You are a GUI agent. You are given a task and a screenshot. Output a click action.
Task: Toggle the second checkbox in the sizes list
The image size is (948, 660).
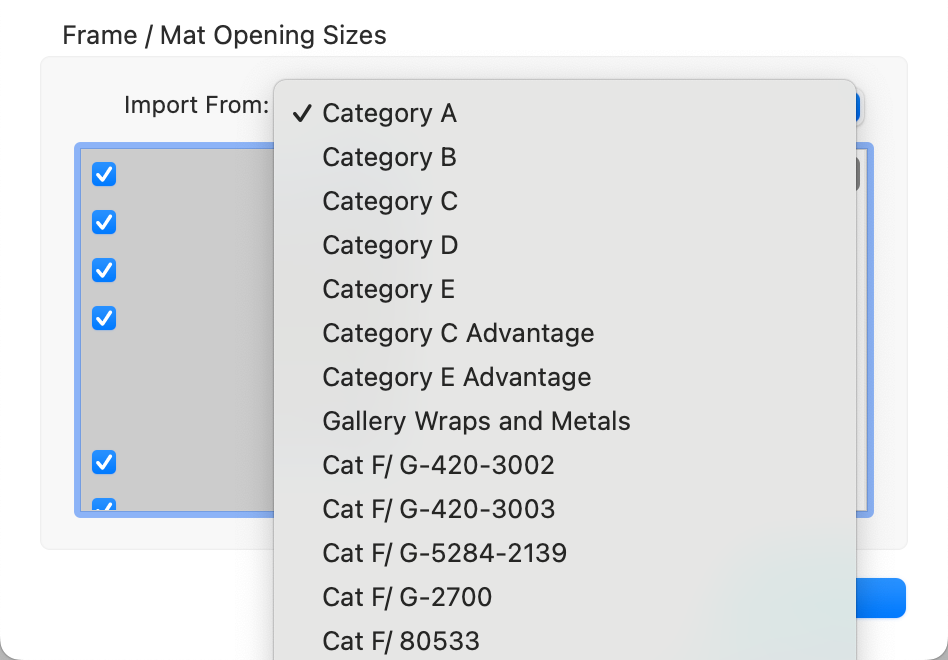click(104, 222)
